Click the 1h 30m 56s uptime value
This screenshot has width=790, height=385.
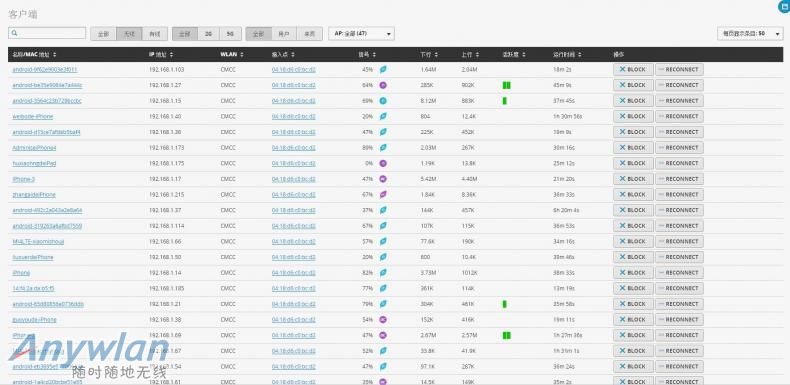[567, 116]
